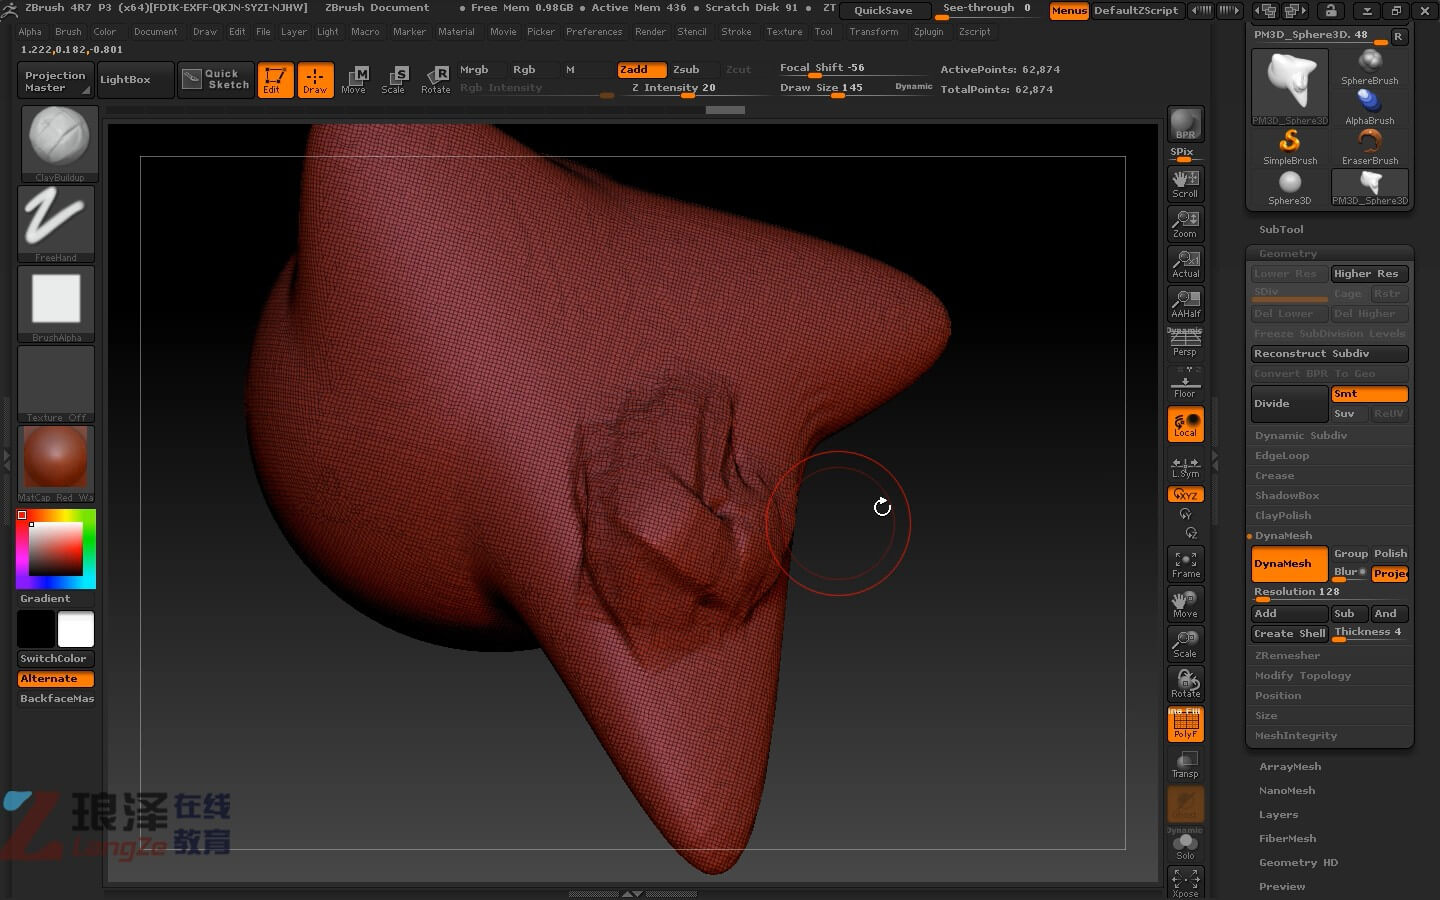This screenshot has width=1440, height=900.
Task: Expand the ZRemesher section
Action: click(1287, 656)
